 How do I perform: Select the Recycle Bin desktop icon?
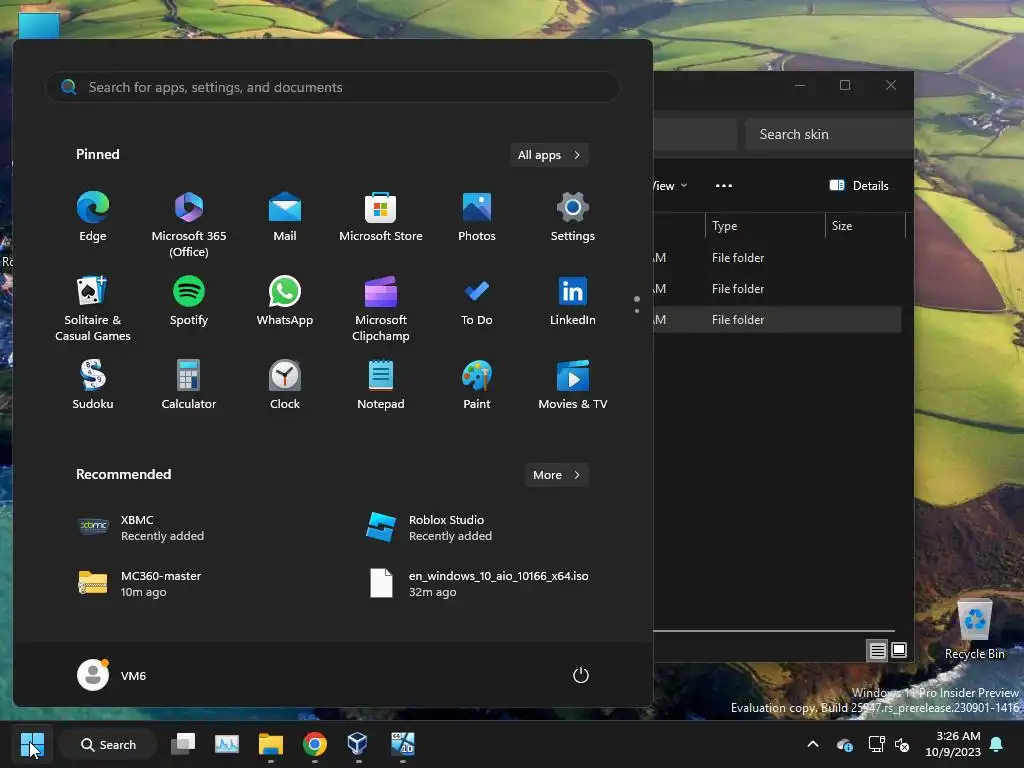[974, 629]
